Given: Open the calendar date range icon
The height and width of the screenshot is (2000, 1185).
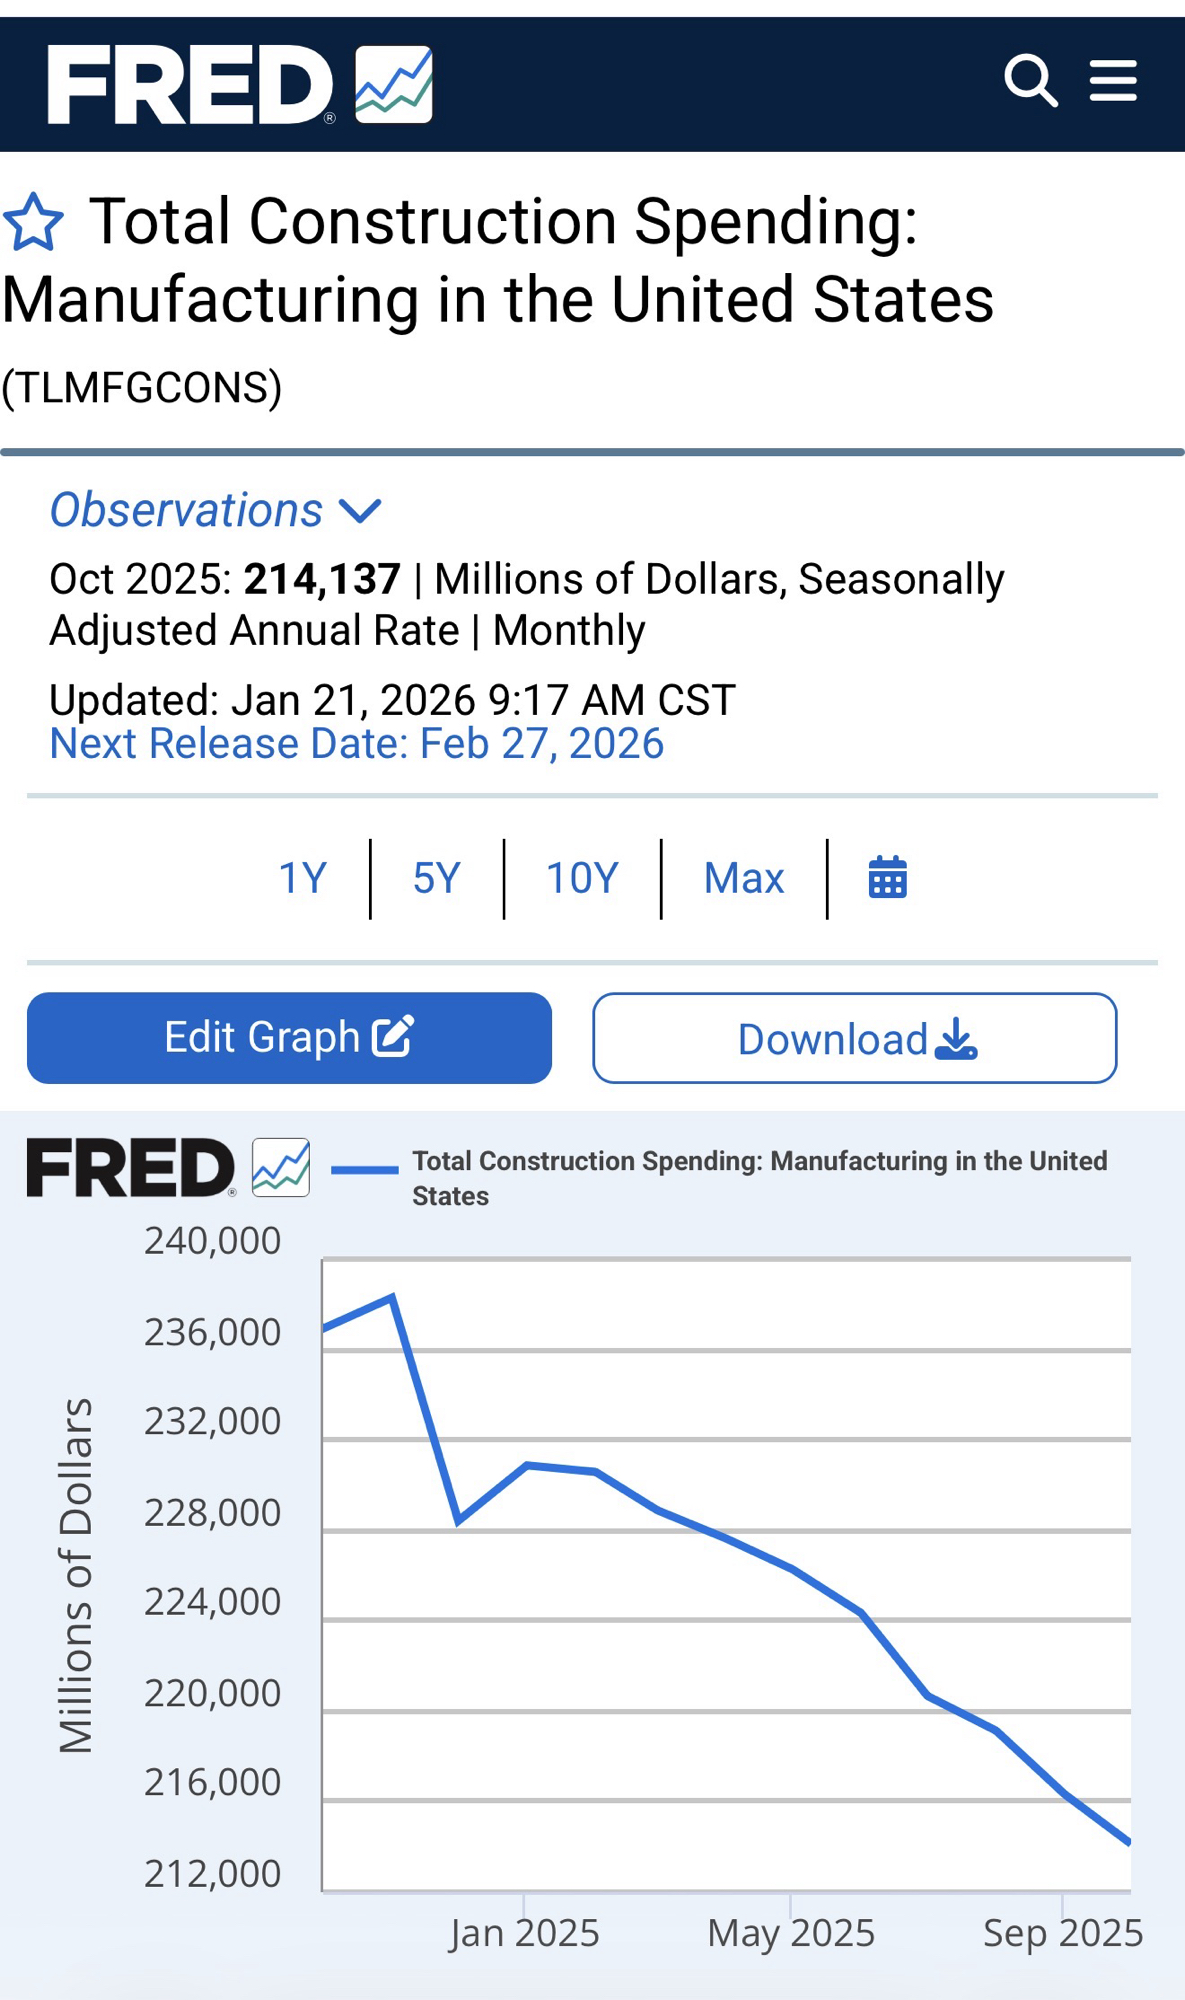Looking at the screenshot, I should click(887, 878).
